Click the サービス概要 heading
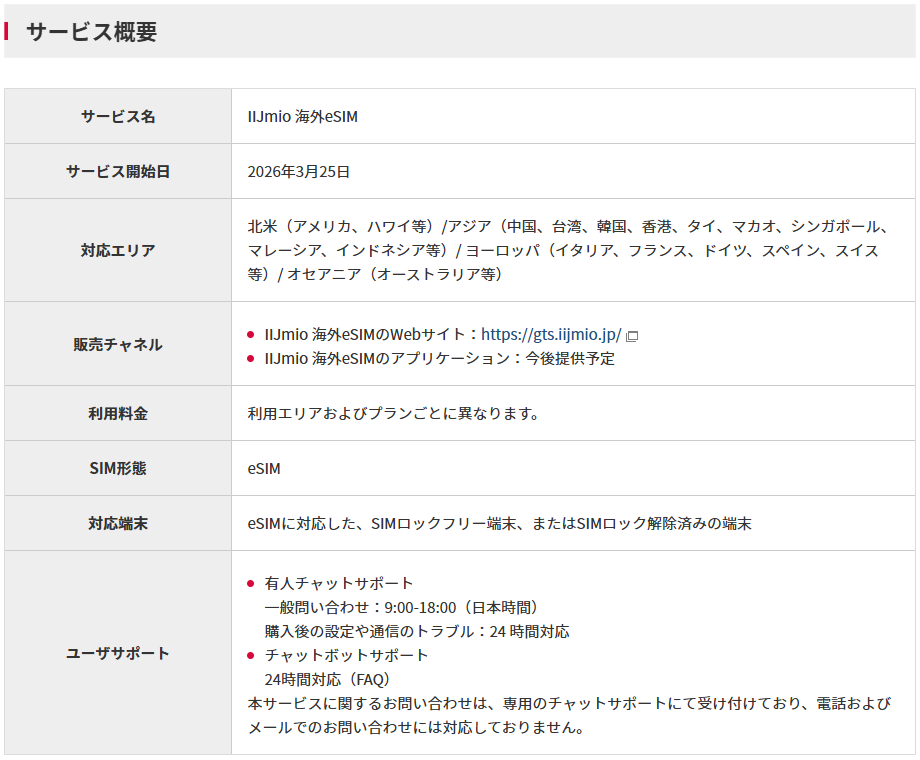The height and width of the screenshot is (760, 920). [x=92, y=32]
